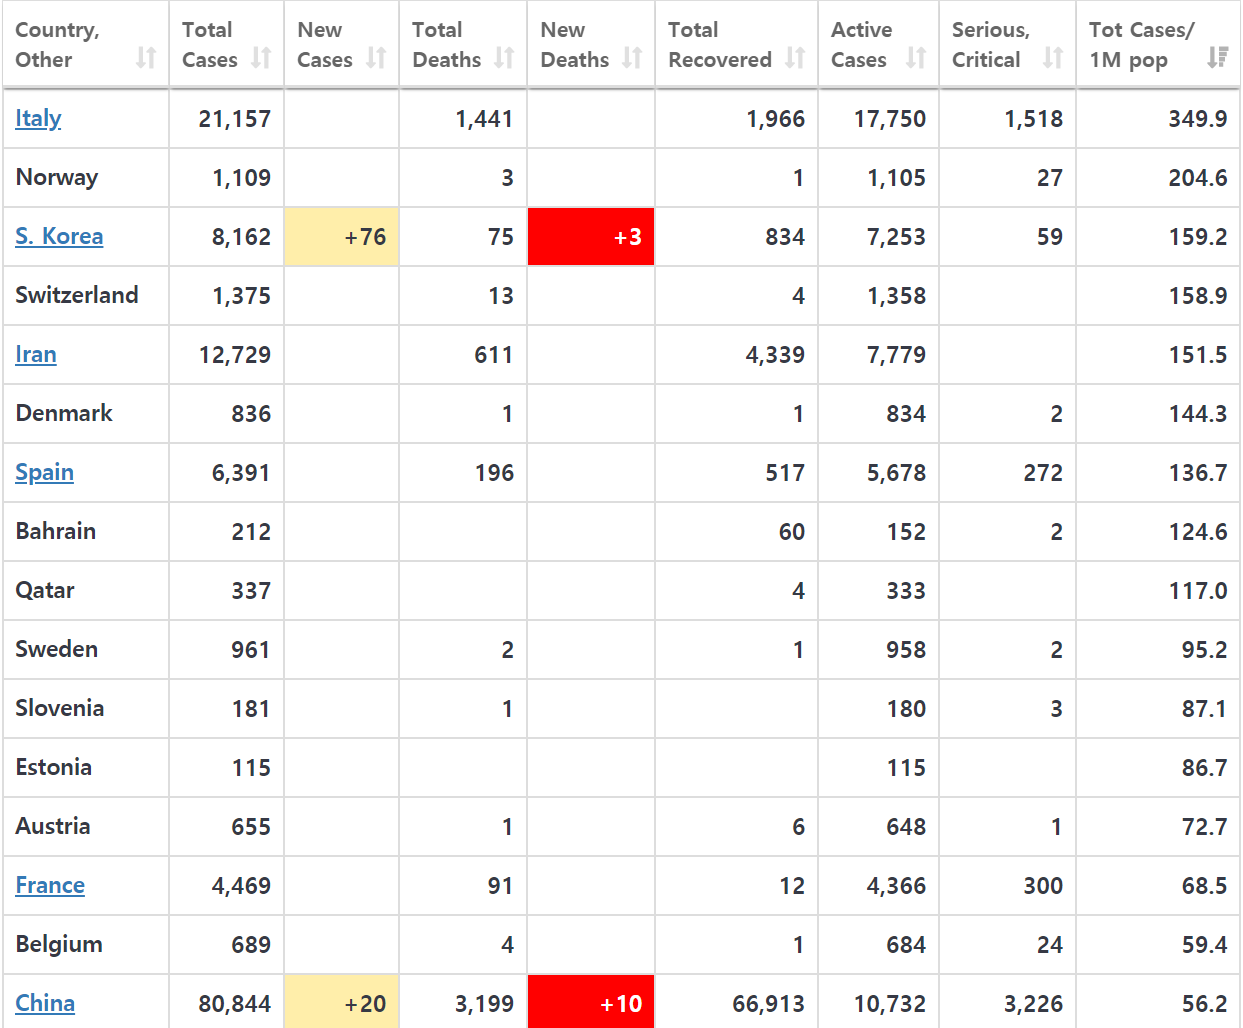1243x1028 pixels.
Task: Select Spain serious critical value 272
Action: 1043,473
